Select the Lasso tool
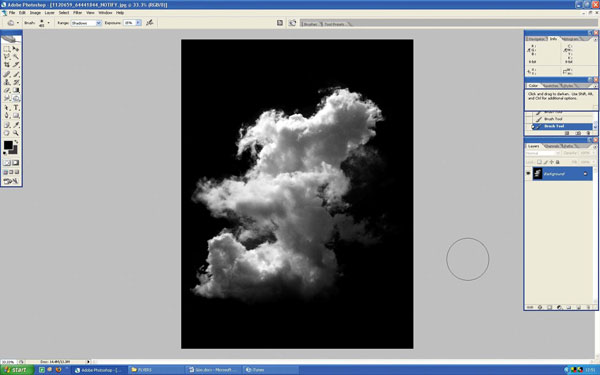Viewport: 600px width, 375px height. point(7,57)
